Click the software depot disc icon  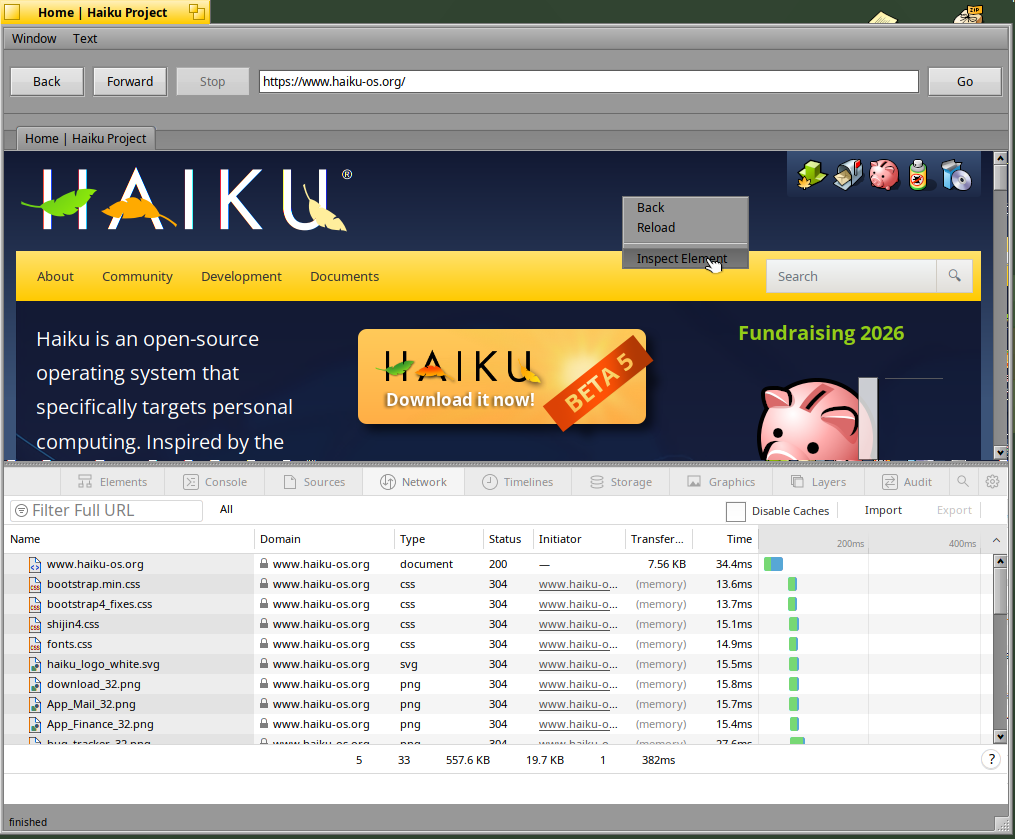(x=956, y=175)
